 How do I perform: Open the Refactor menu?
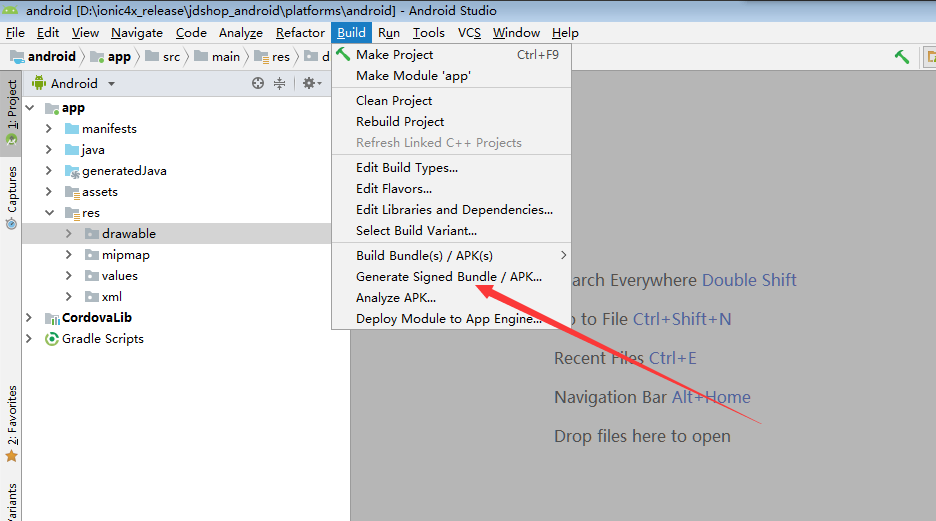coord(300,33)
